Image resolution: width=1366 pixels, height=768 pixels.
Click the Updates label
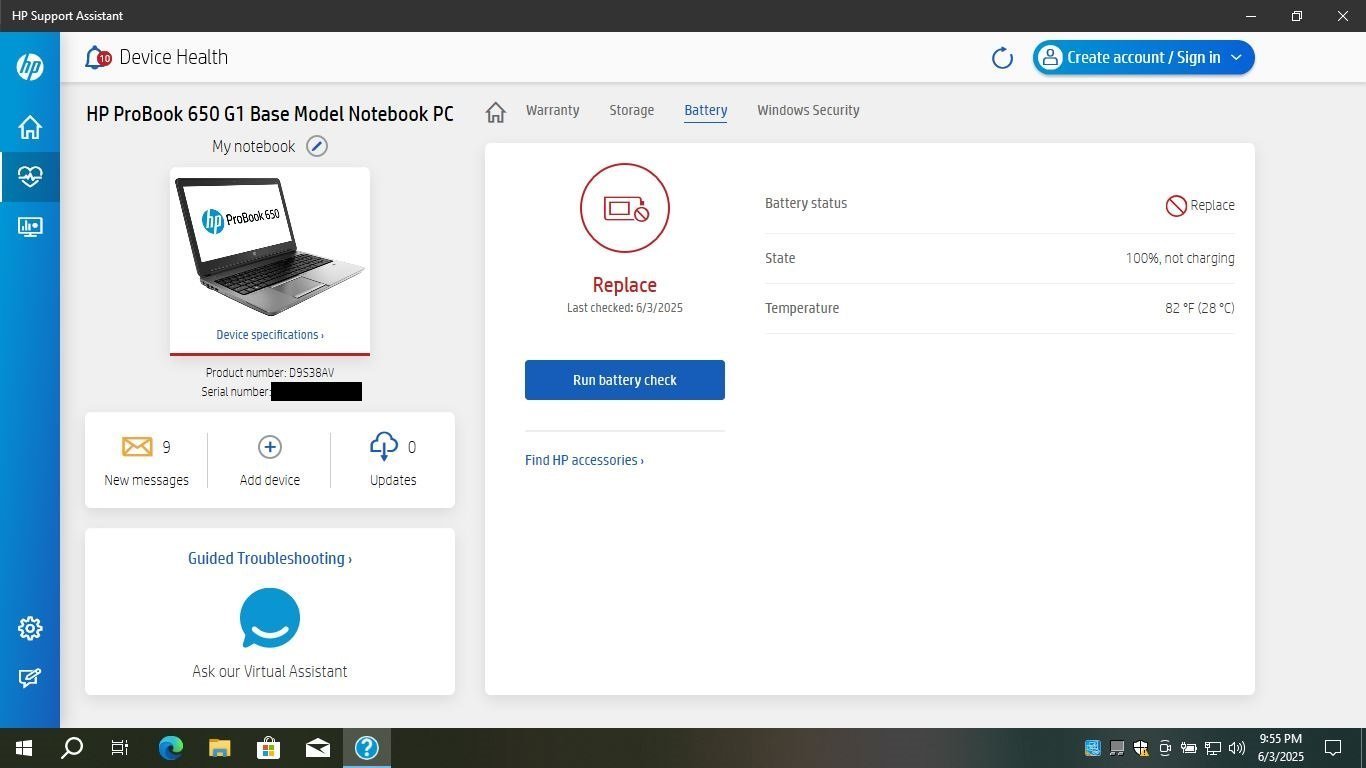pos(393,481)
